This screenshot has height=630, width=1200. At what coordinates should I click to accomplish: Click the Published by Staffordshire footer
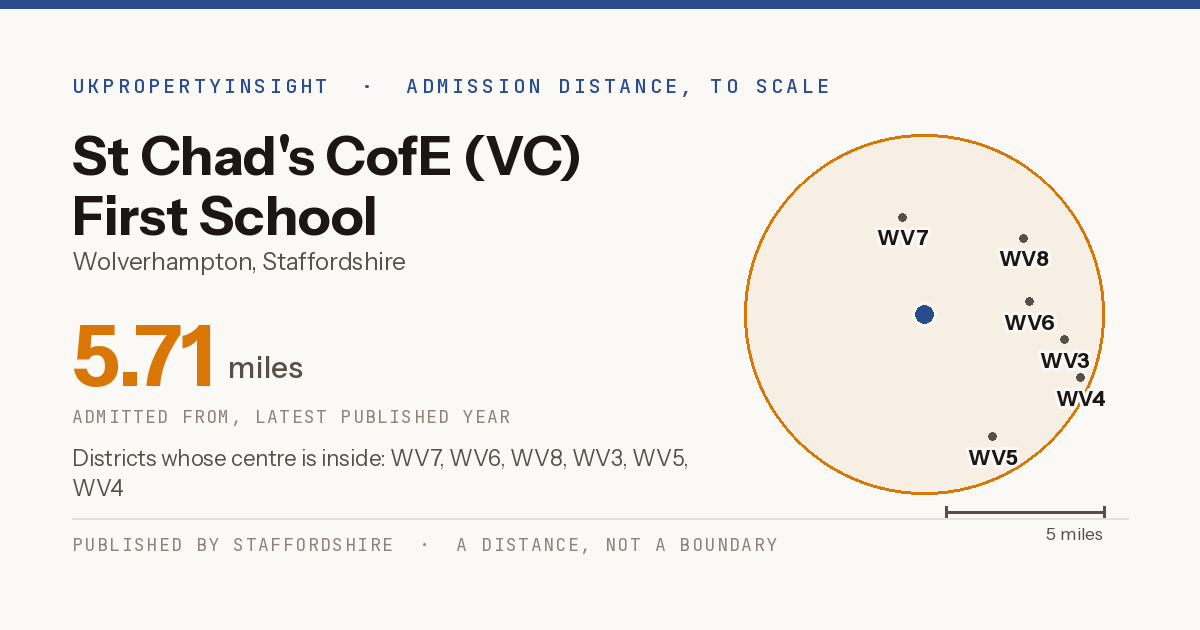pyautogui.click(x=233, y=545)
